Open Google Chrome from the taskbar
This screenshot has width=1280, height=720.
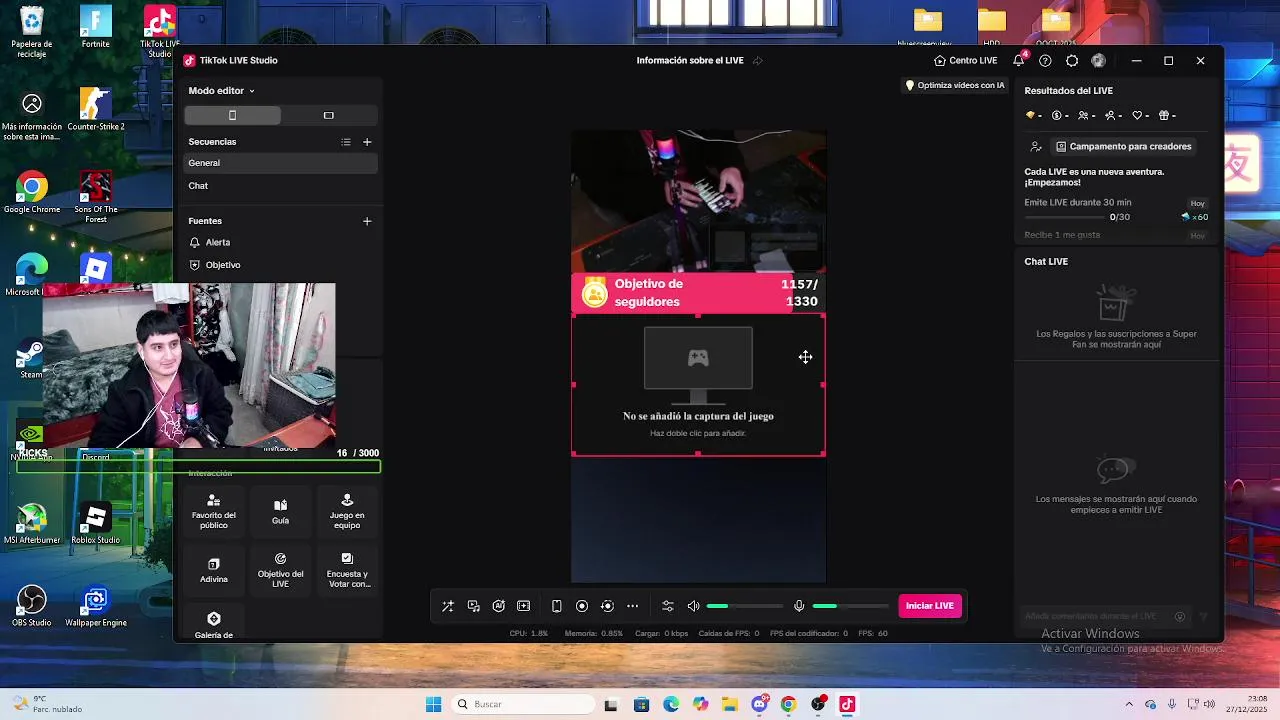pos(788,704)
